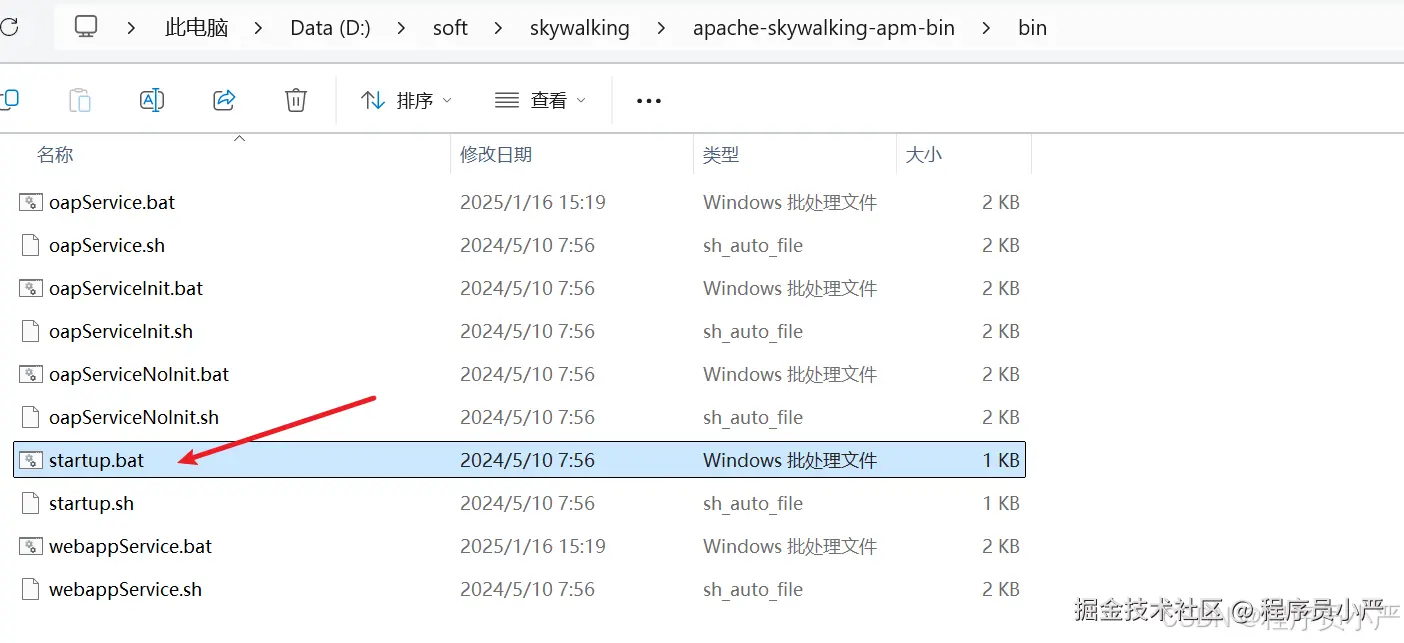Expand the 排序 dropdown chevron
The width and height of the screenshot is (1404, 643).
click(x=445, y=100)
